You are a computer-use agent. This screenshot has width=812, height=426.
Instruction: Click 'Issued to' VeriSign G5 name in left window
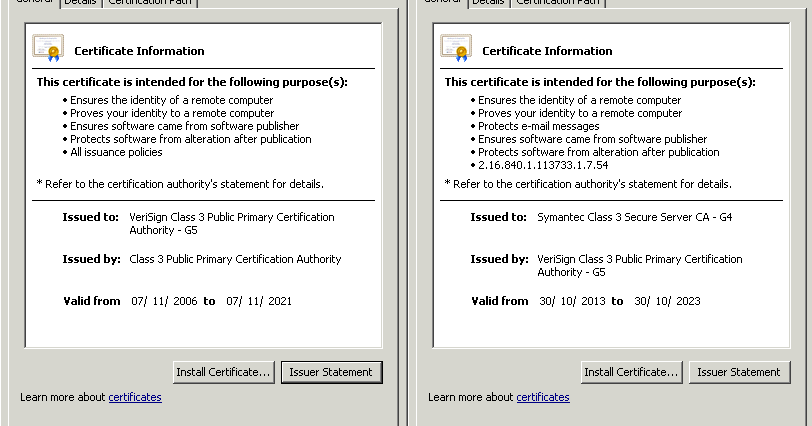coord(232,224)
